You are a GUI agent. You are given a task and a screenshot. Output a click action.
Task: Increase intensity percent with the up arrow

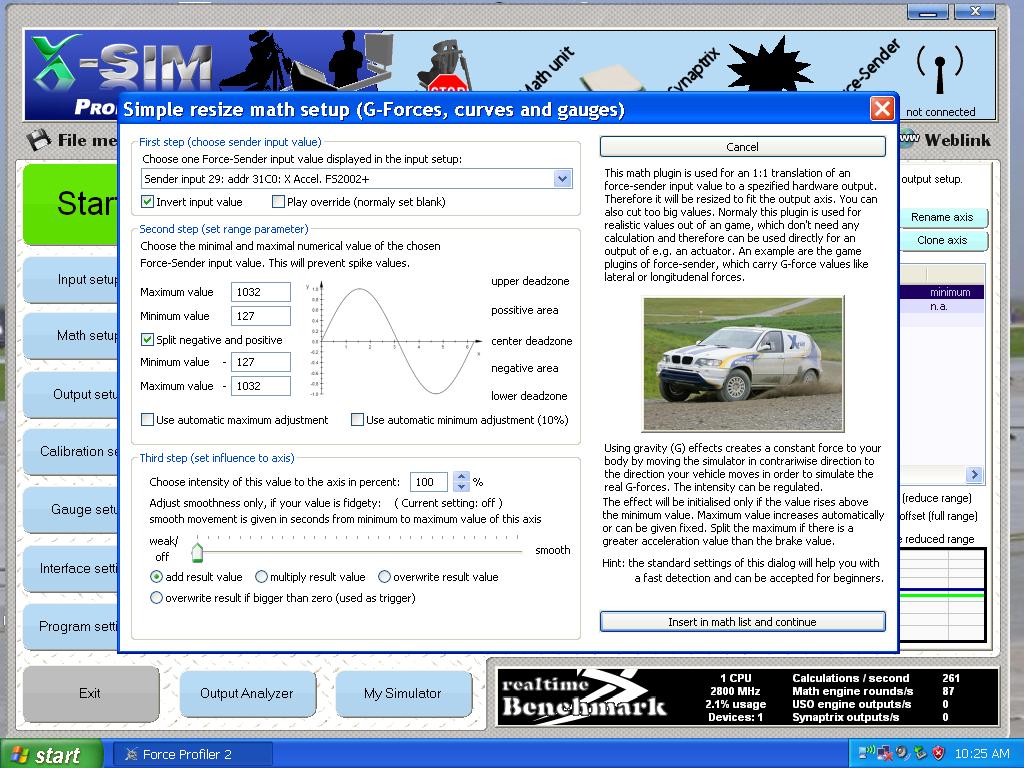click(462, 477)
